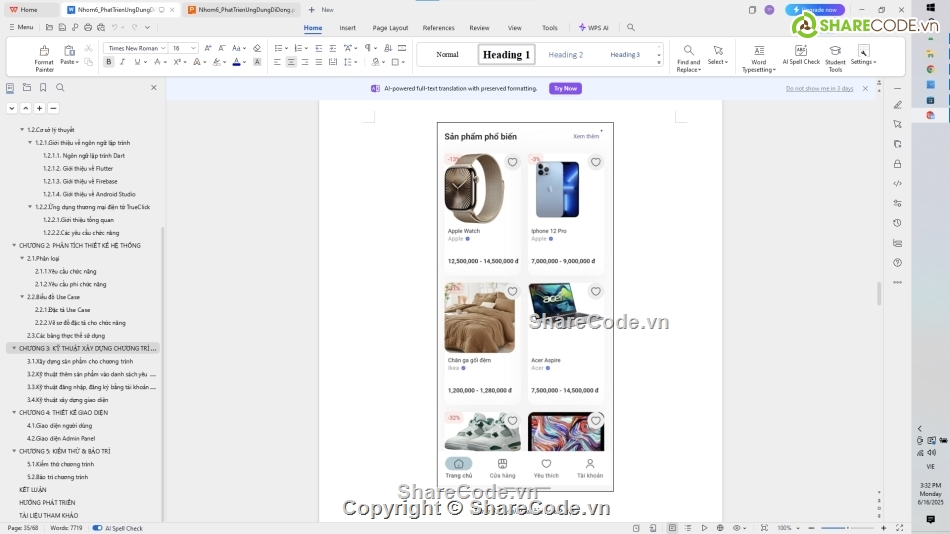Open the code view icon in right sidebar
The image size is (950, 534).
coord(897,183)
